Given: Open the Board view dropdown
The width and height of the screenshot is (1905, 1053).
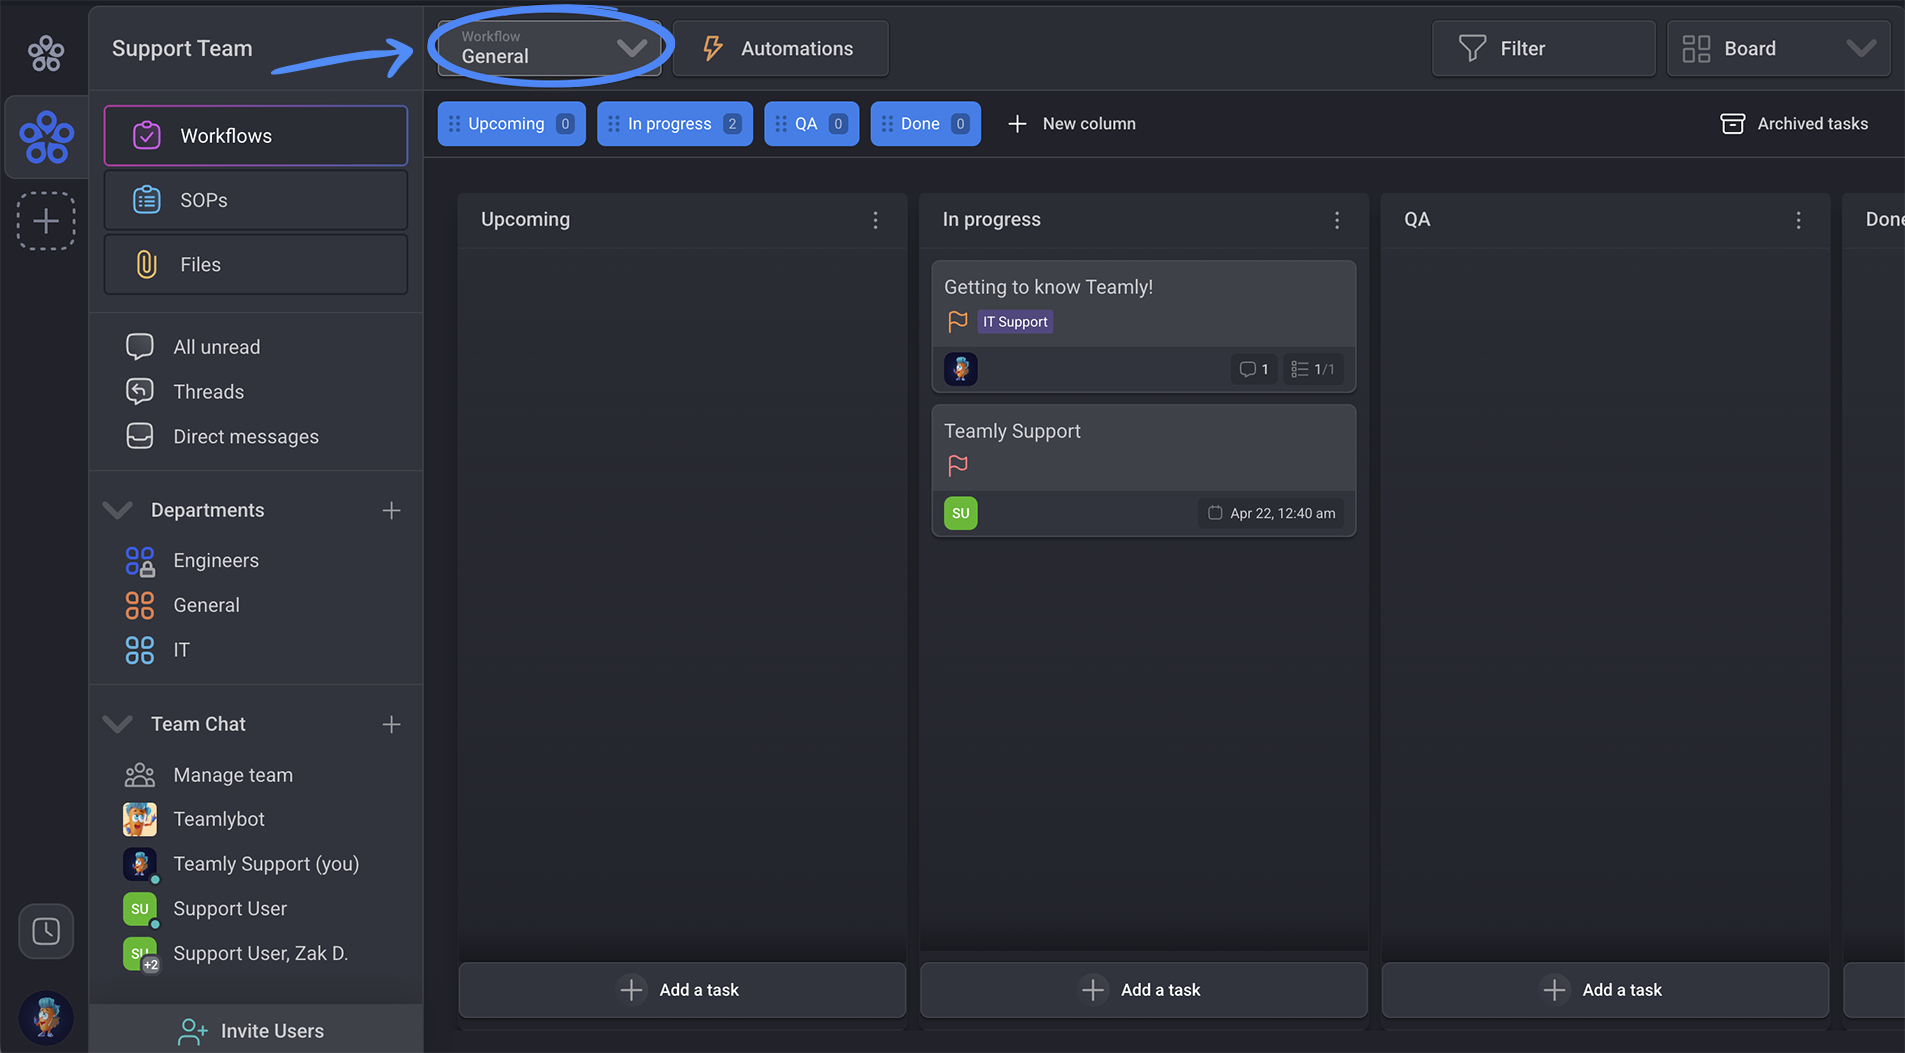Looking at the screenshot, I should (x=1778, y=48).
